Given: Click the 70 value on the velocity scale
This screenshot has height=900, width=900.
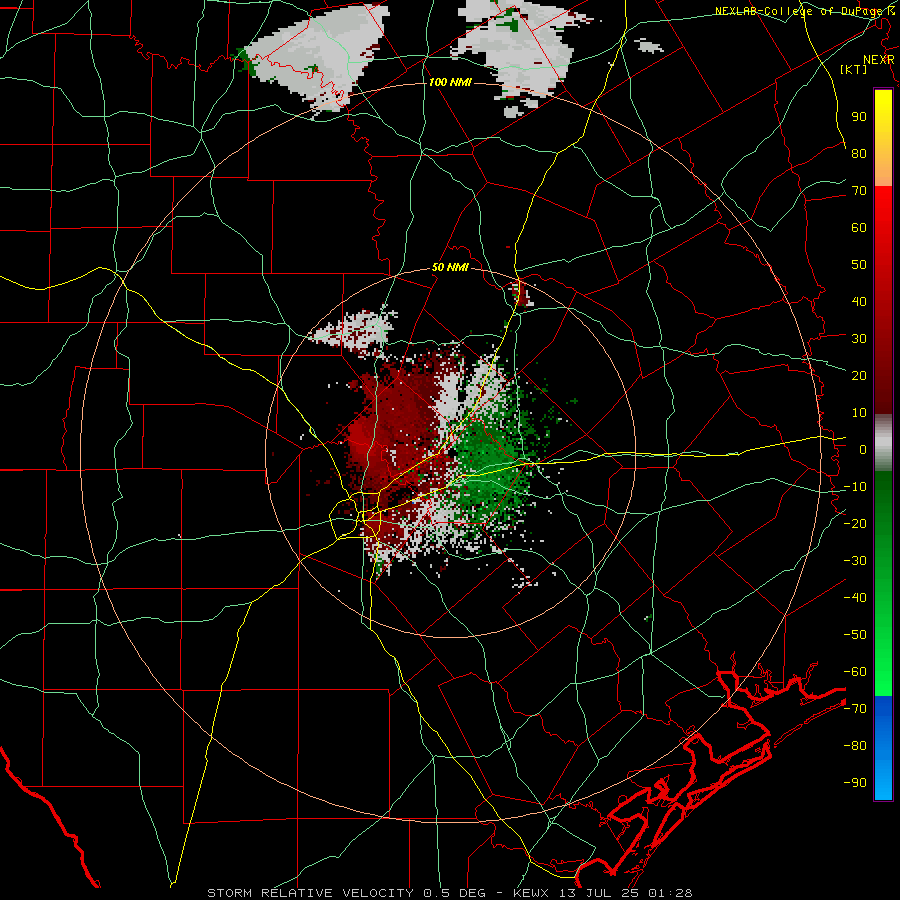Looking at the screenshot, I should click(859, 191).
